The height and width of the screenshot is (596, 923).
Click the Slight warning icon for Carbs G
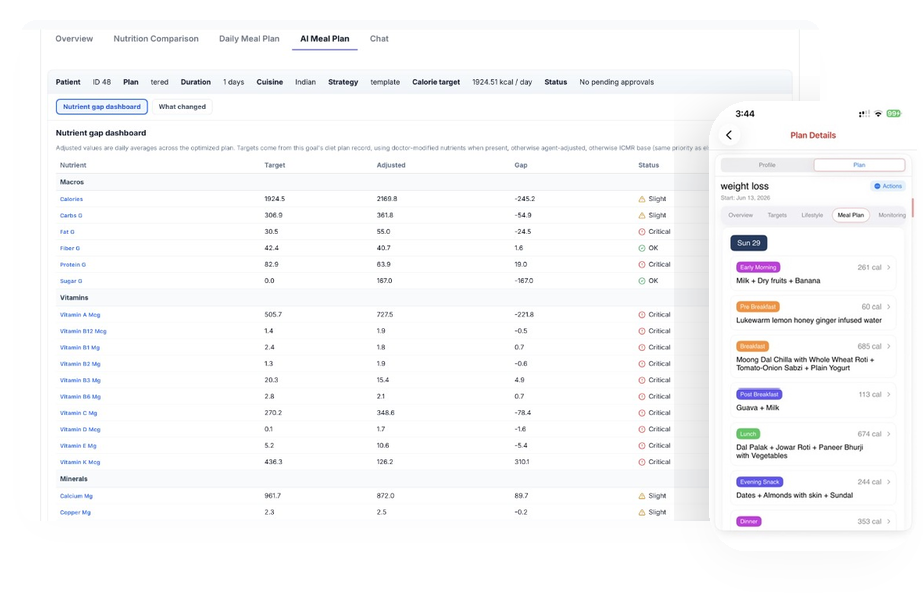tap(642, 216)
